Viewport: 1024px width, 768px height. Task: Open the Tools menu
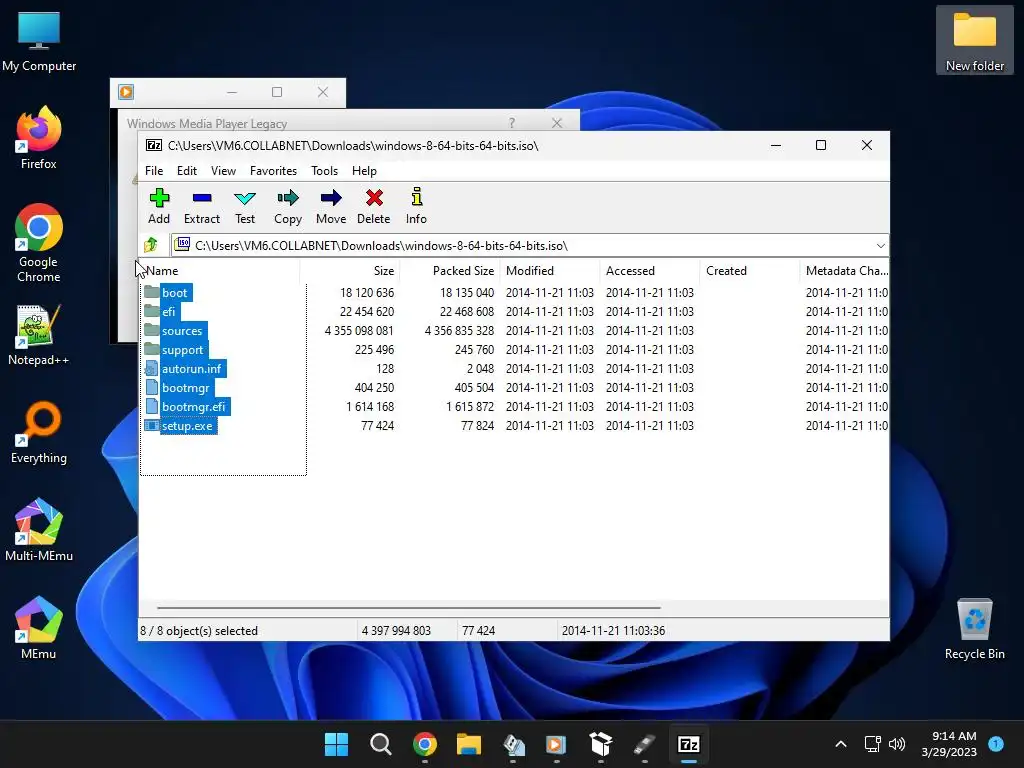coord(325,170)
